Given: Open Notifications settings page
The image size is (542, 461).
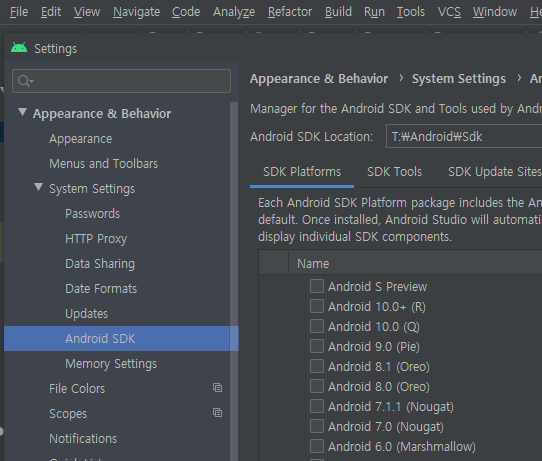Looking at the screenshot, I should click(83, 439).
